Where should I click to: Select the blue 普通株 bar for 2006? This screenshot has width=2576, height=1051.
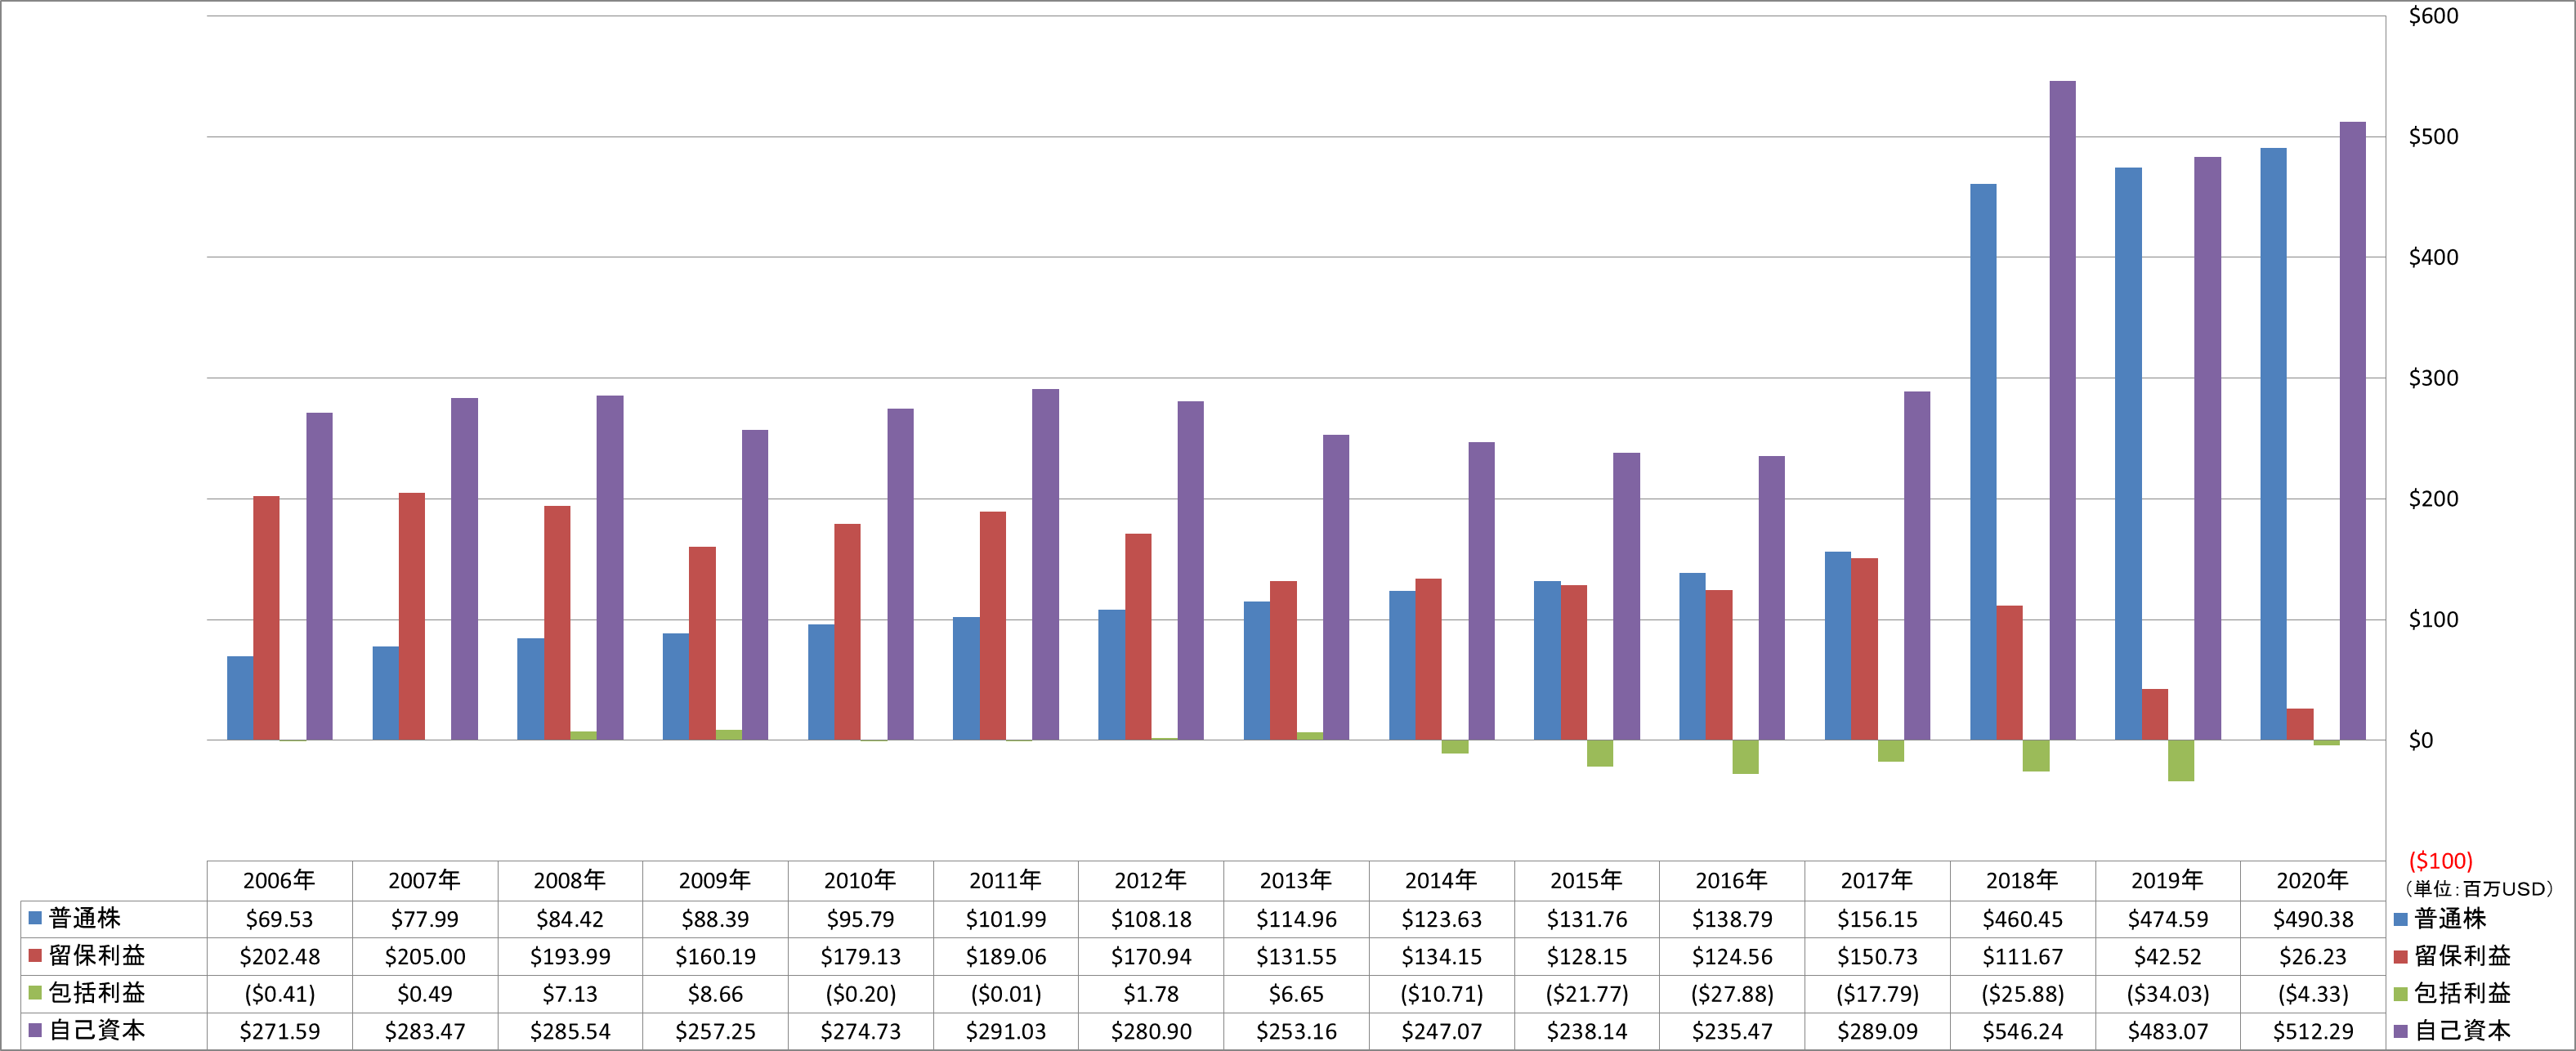click(240, 699)
